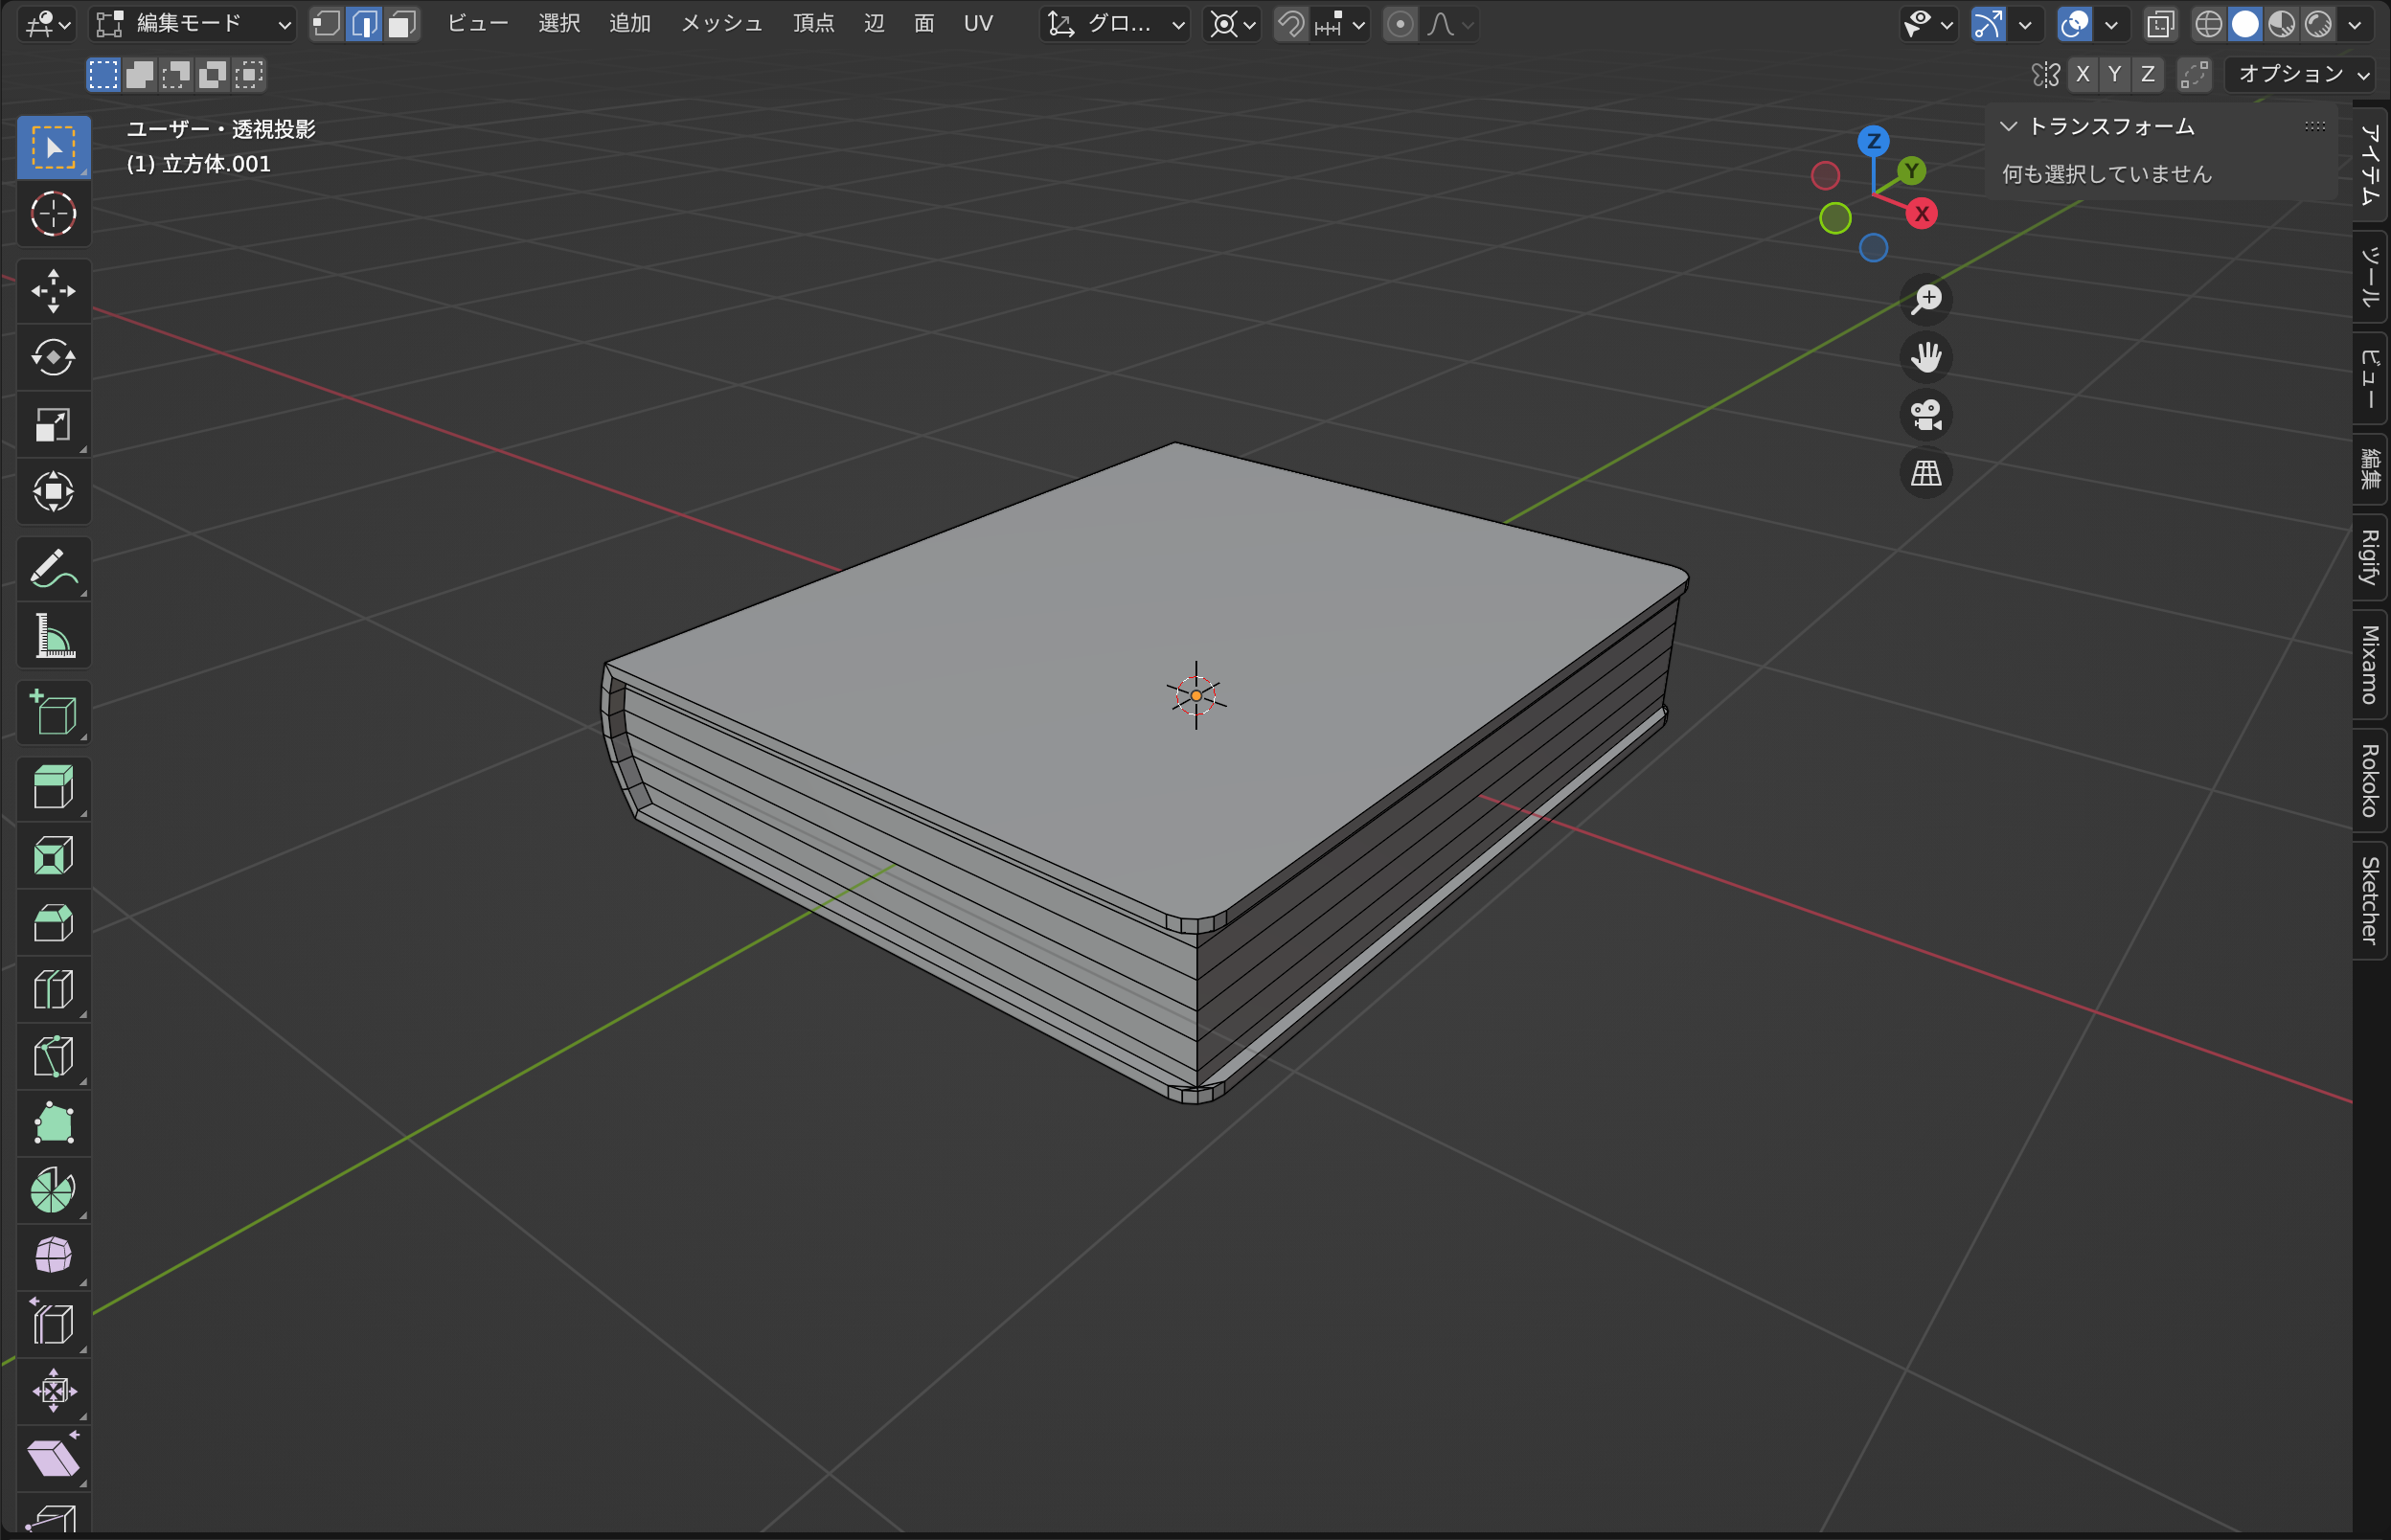This screenshot has width=2391, height=1540.
Task: Click the red X axis gizmo ball
Action: [1921, 214]
